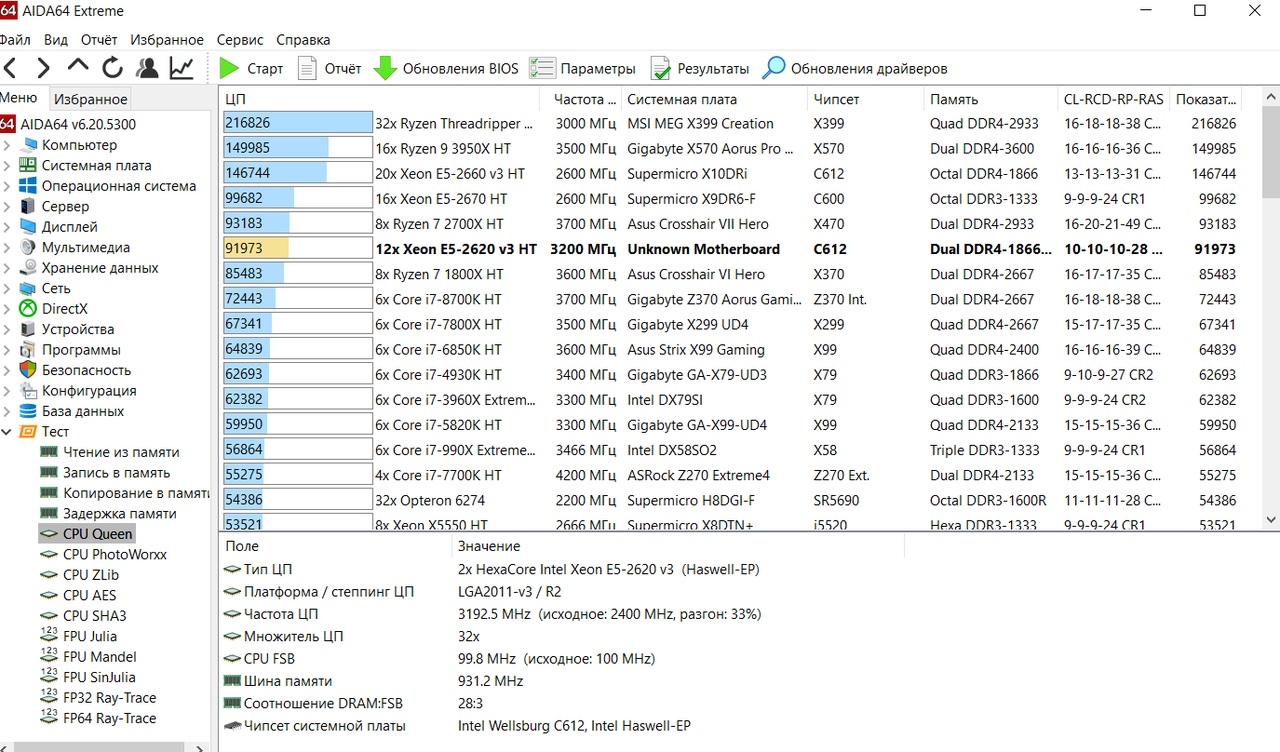Sort by the Частота column header

(580, 99)
